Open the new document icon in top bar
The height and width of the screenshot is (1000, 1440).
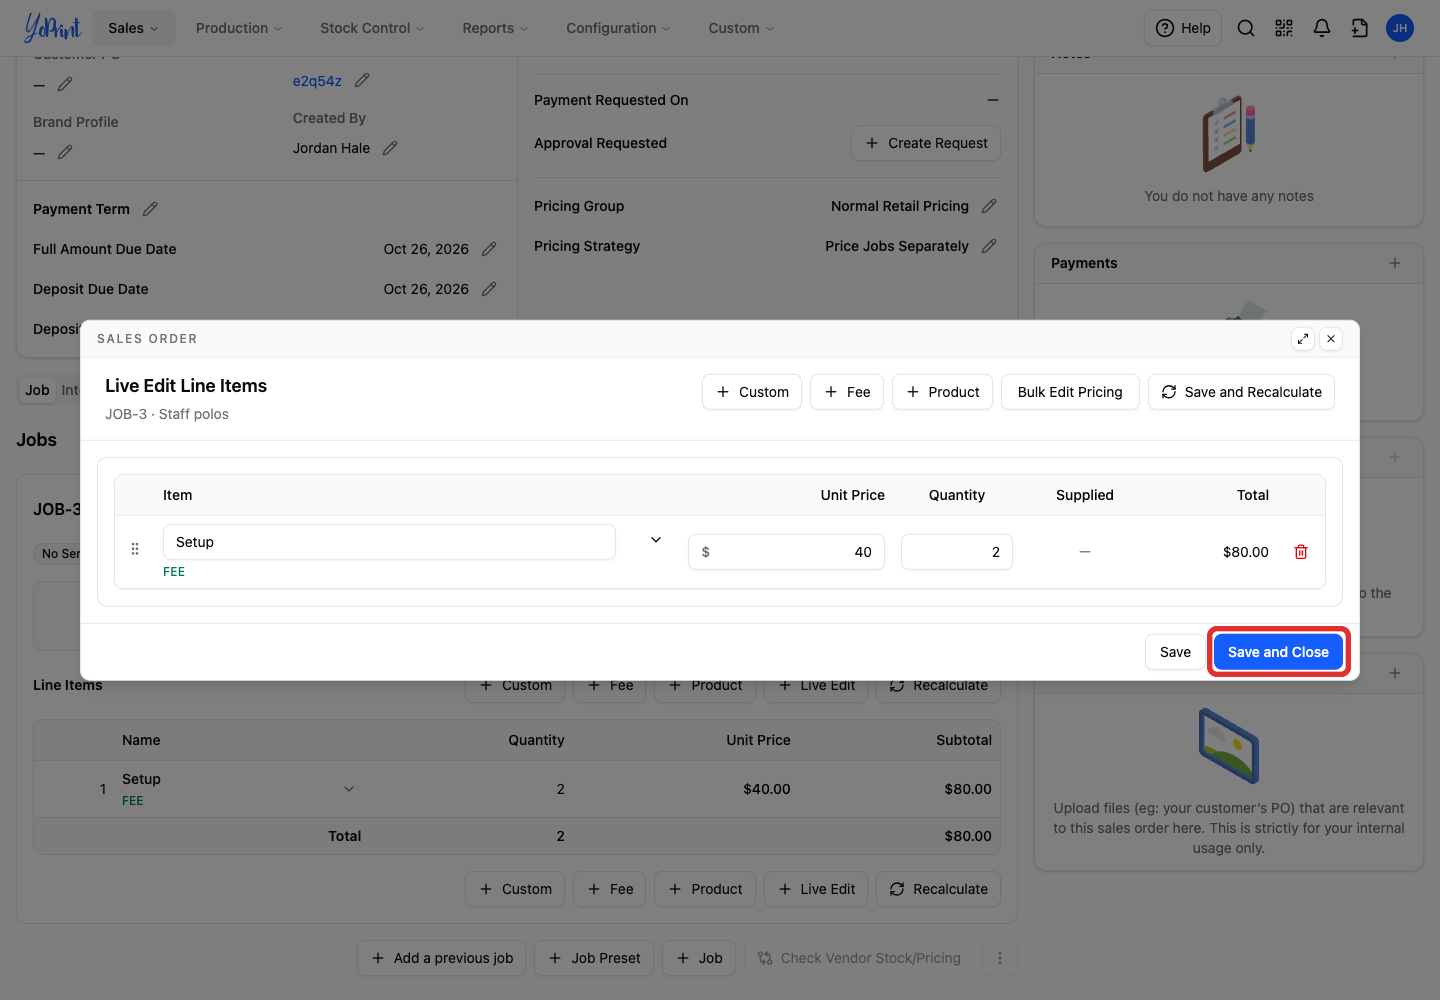1360,28
